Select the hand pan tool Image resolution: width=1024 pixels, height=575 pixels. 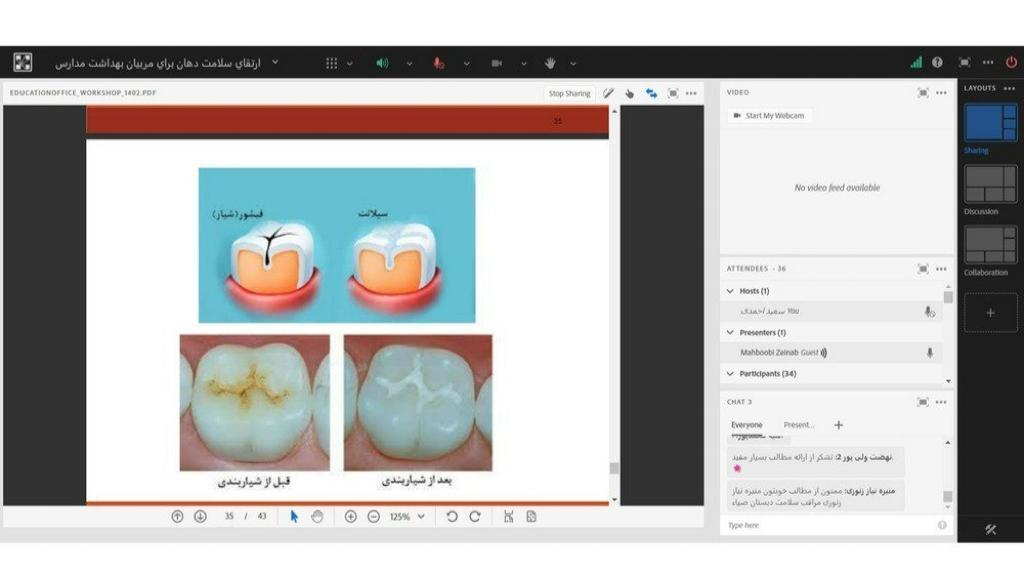(x=316, y=517)
